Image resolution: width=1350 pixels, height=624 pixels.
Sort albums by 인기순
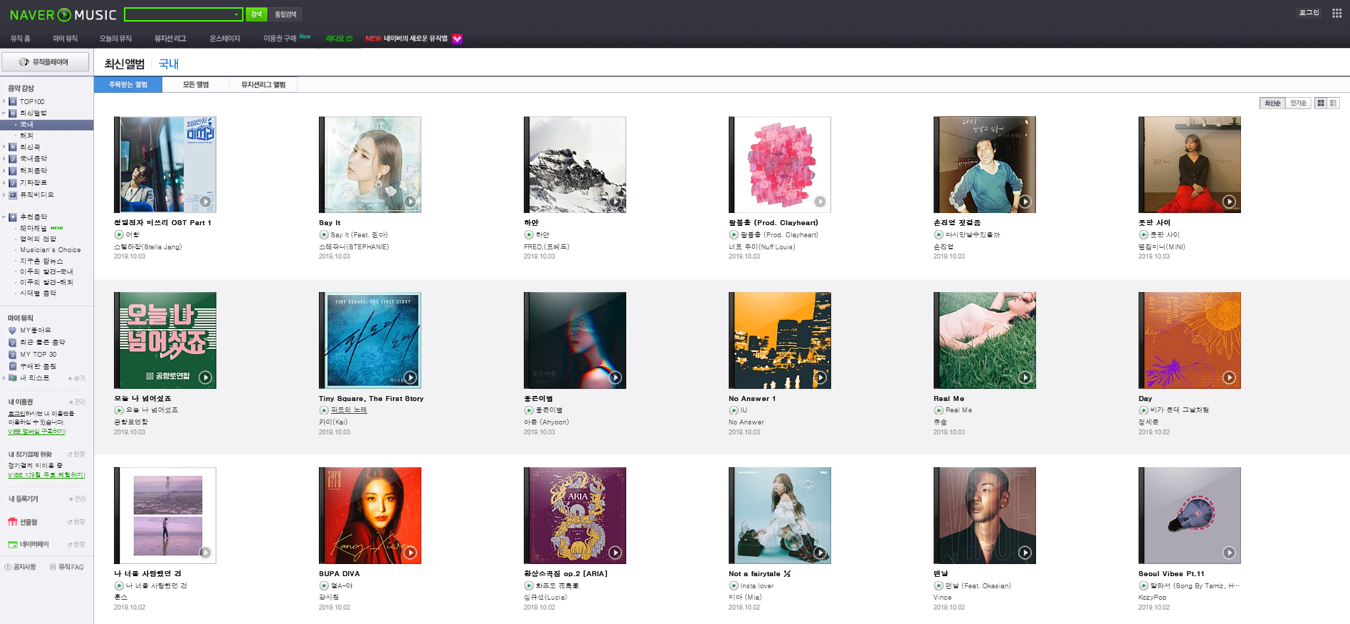(x=1298, y=103)
